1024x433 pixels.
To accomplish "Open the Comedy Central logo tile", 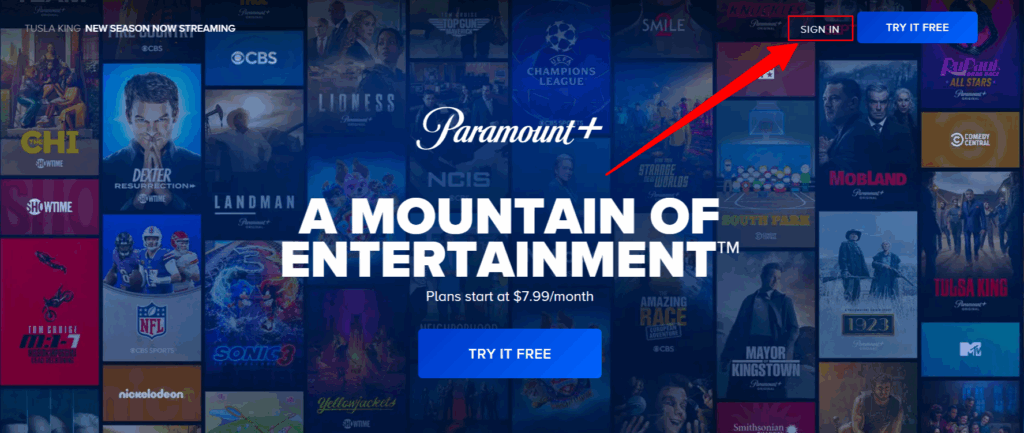I will [969, 140].
